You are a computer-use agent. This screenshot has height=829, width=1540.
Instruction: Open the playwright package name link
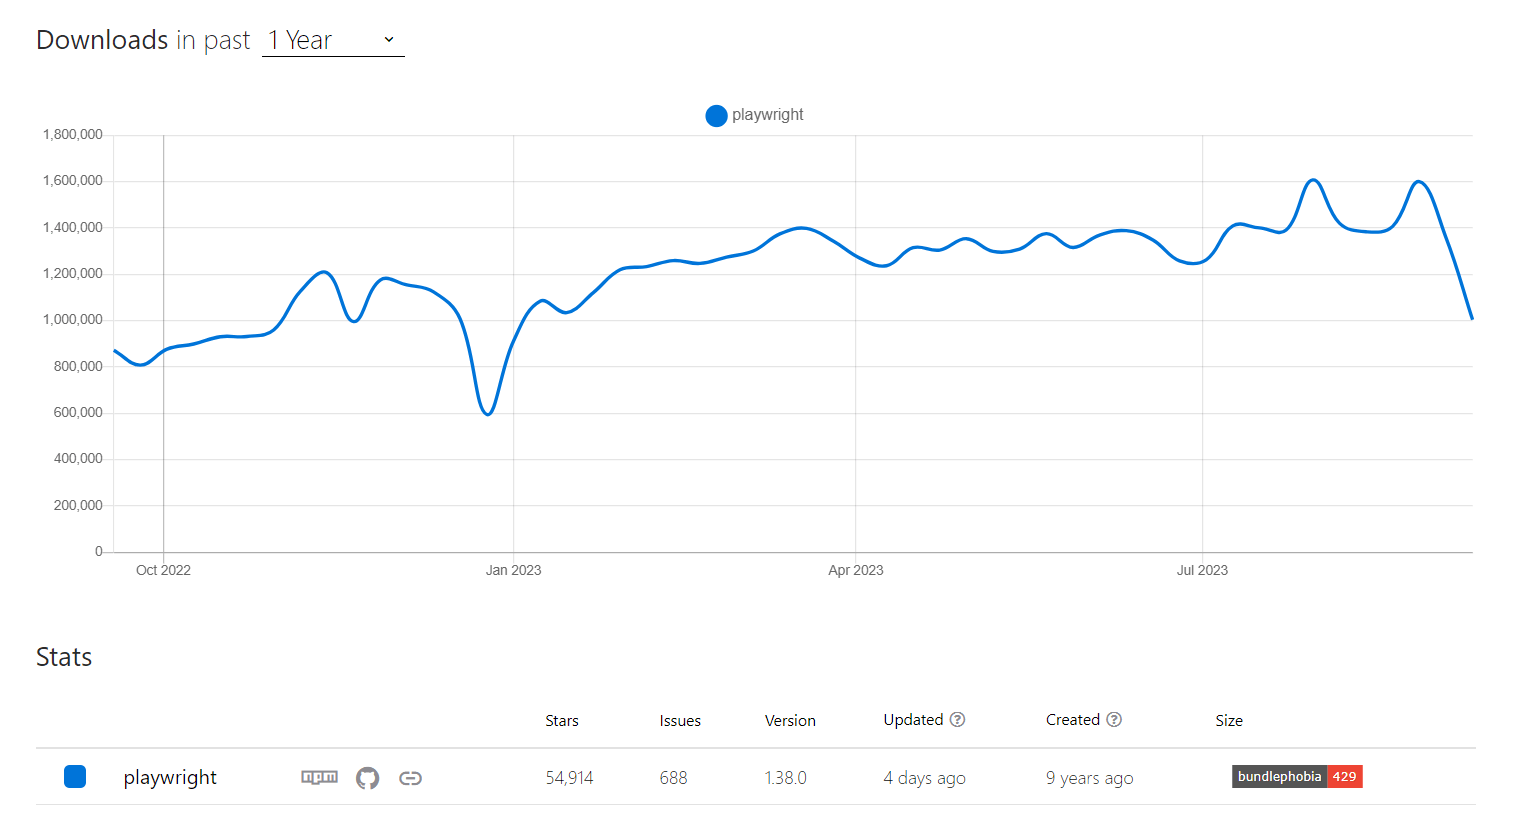(170, 778)
